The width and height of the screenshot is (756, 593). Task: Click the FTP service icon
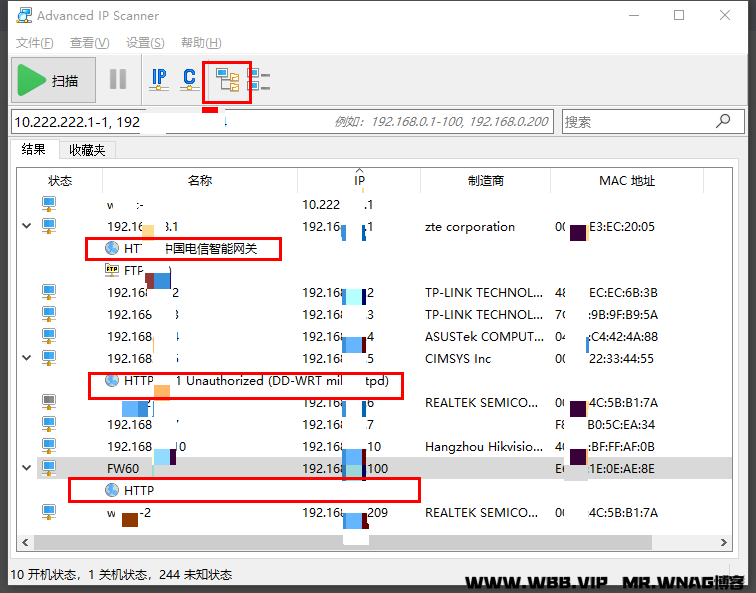(112, 270)
